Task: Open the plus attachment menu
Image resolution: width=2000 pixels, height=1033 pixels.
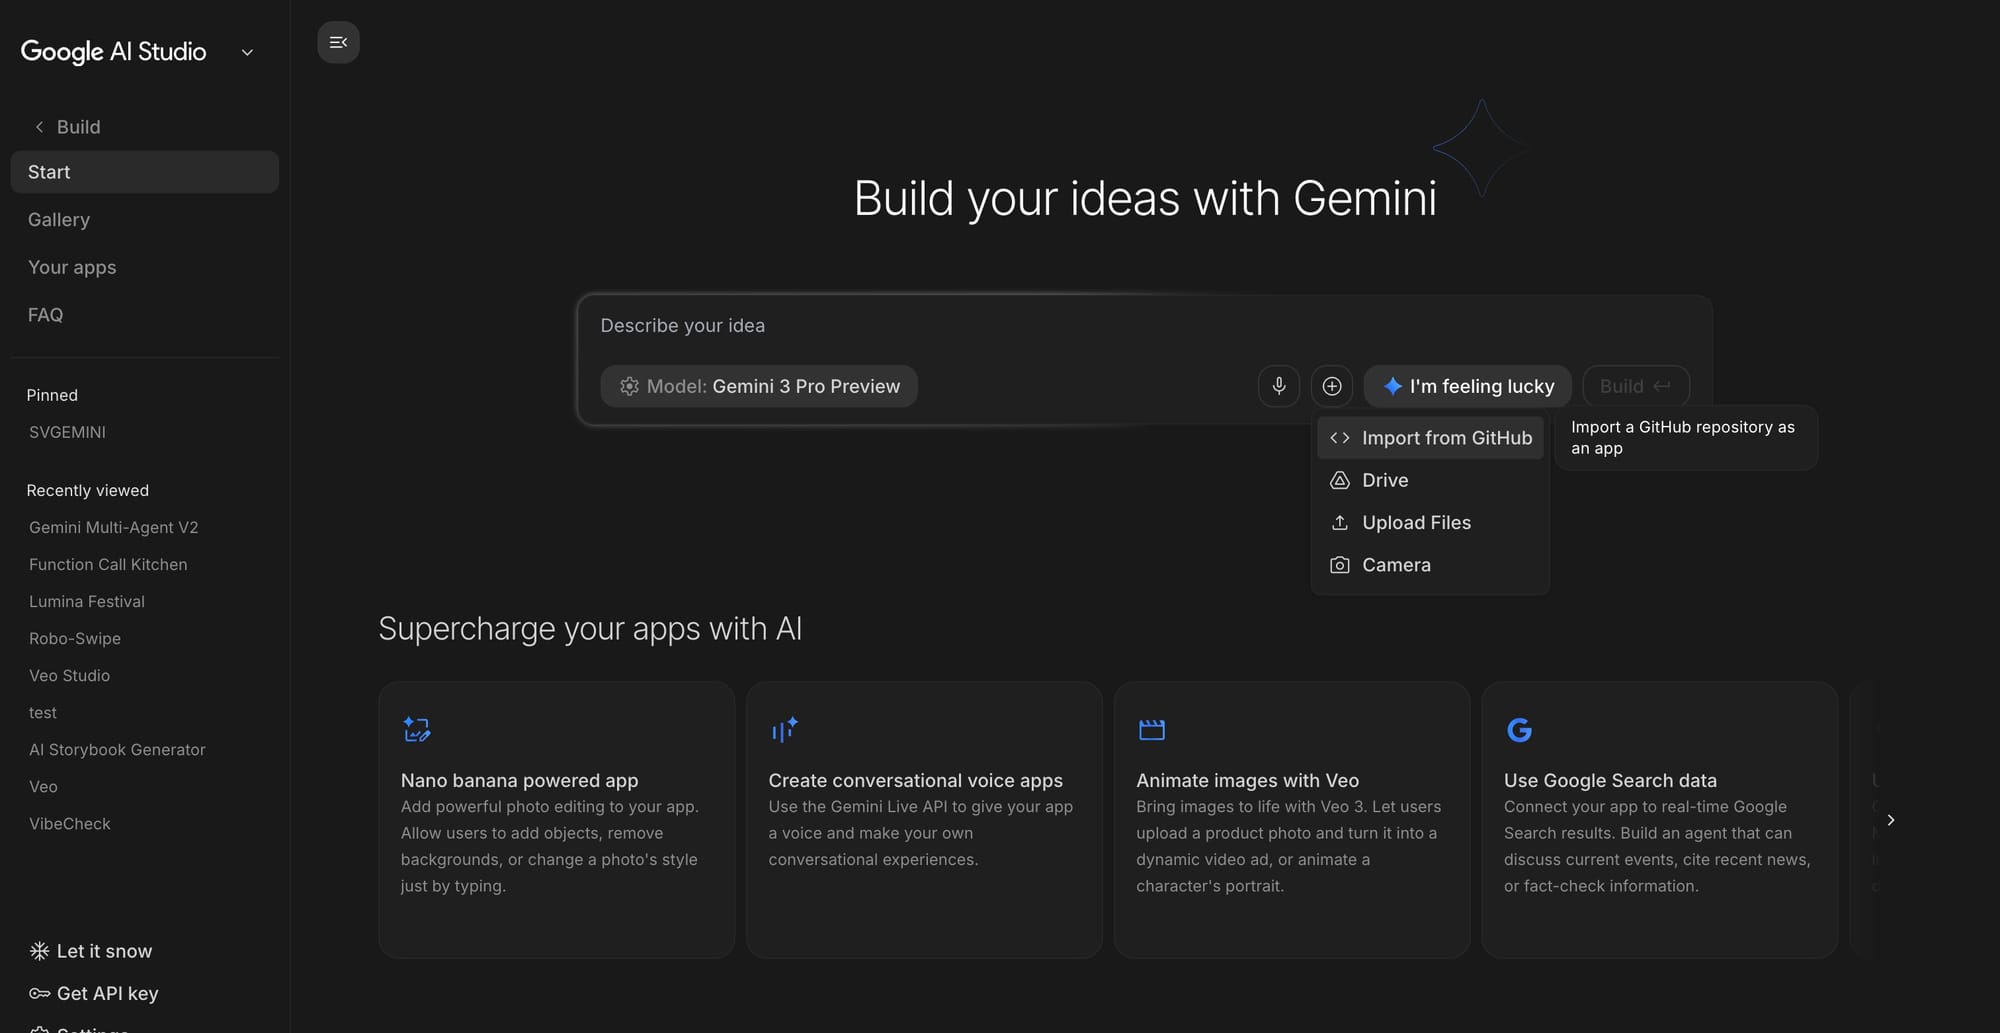Action: [1332, 386]
